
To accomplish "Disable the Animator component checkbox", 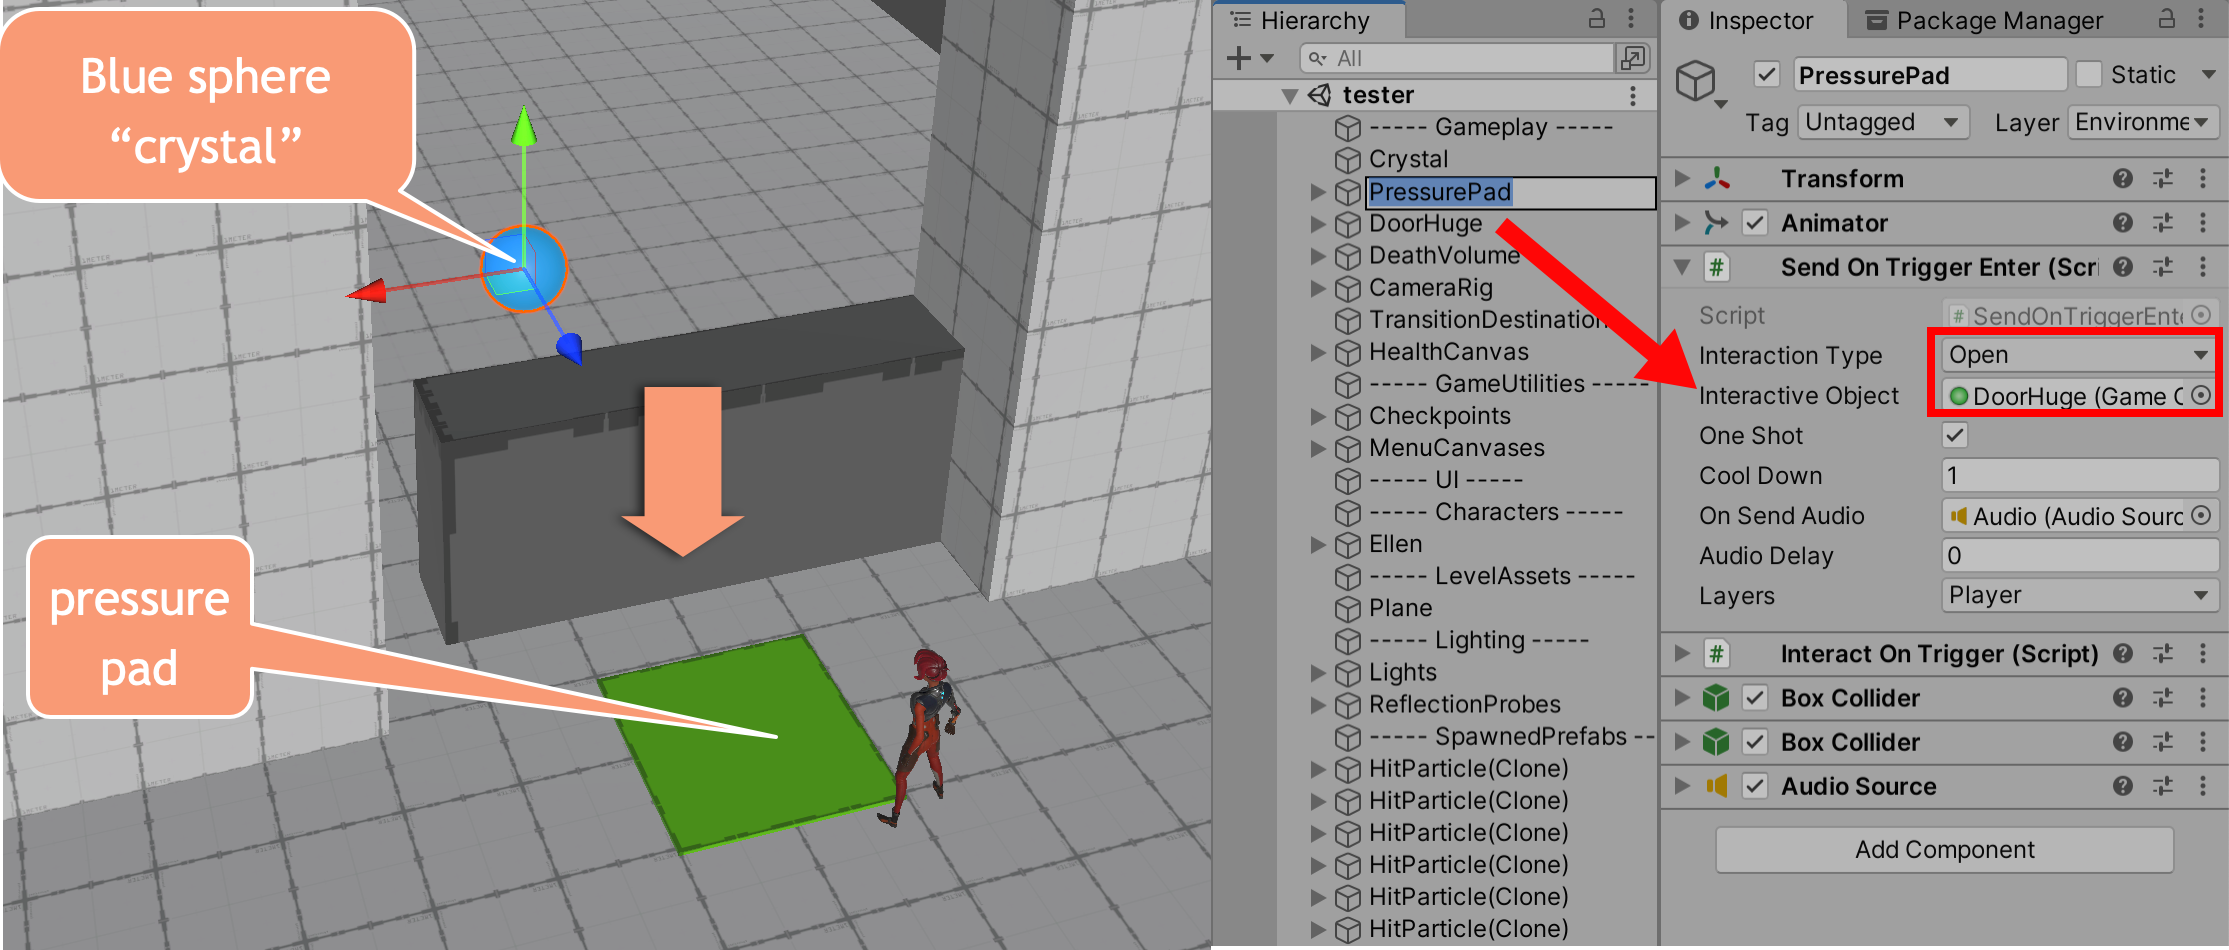I will coord(1754,223).
